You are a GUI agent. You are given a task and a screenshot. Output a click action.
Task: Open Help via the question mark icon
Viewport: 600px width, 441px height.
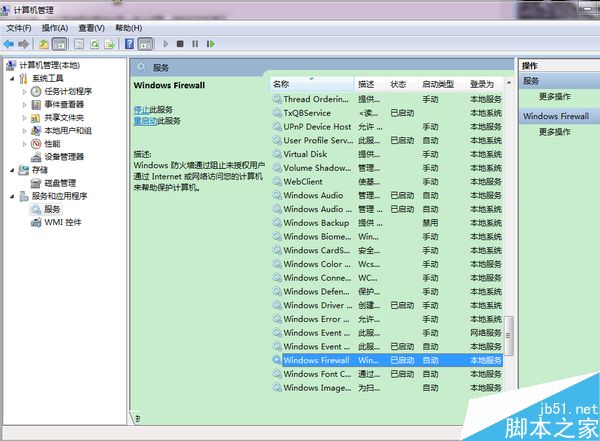pyautogui.click(x=129, y=44)
